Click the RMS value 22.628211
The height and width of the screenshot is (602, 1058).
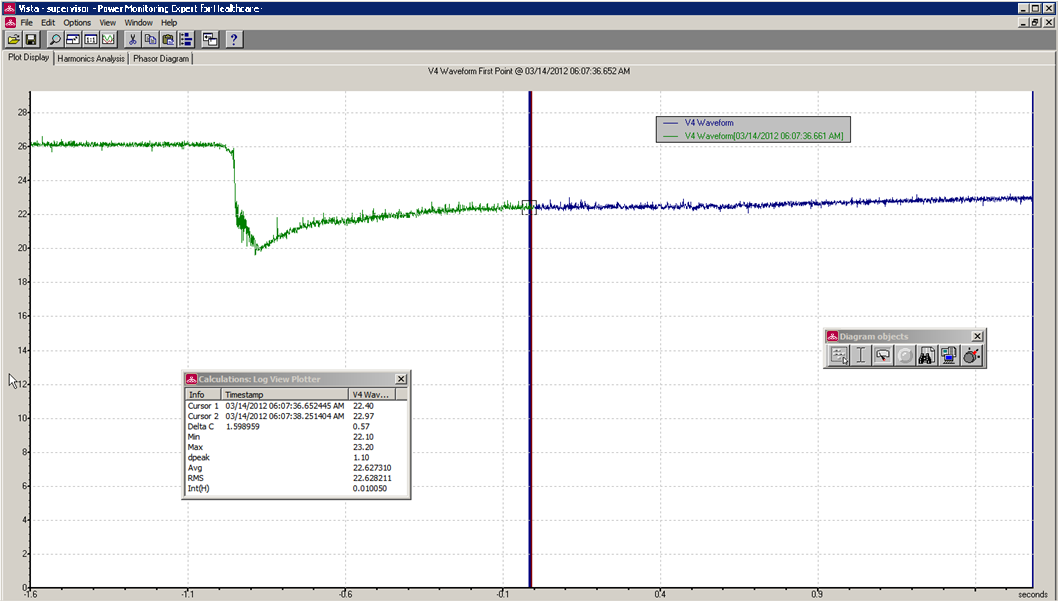tap(372, 478)
